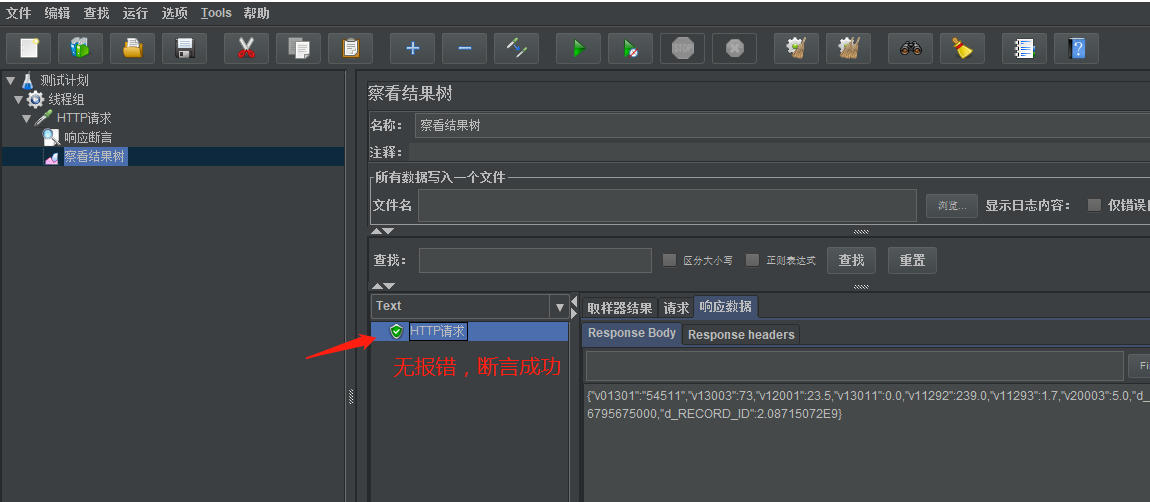1150x502 pixels.
Task: Open the 运行 menu
Action: coord(136,13)
